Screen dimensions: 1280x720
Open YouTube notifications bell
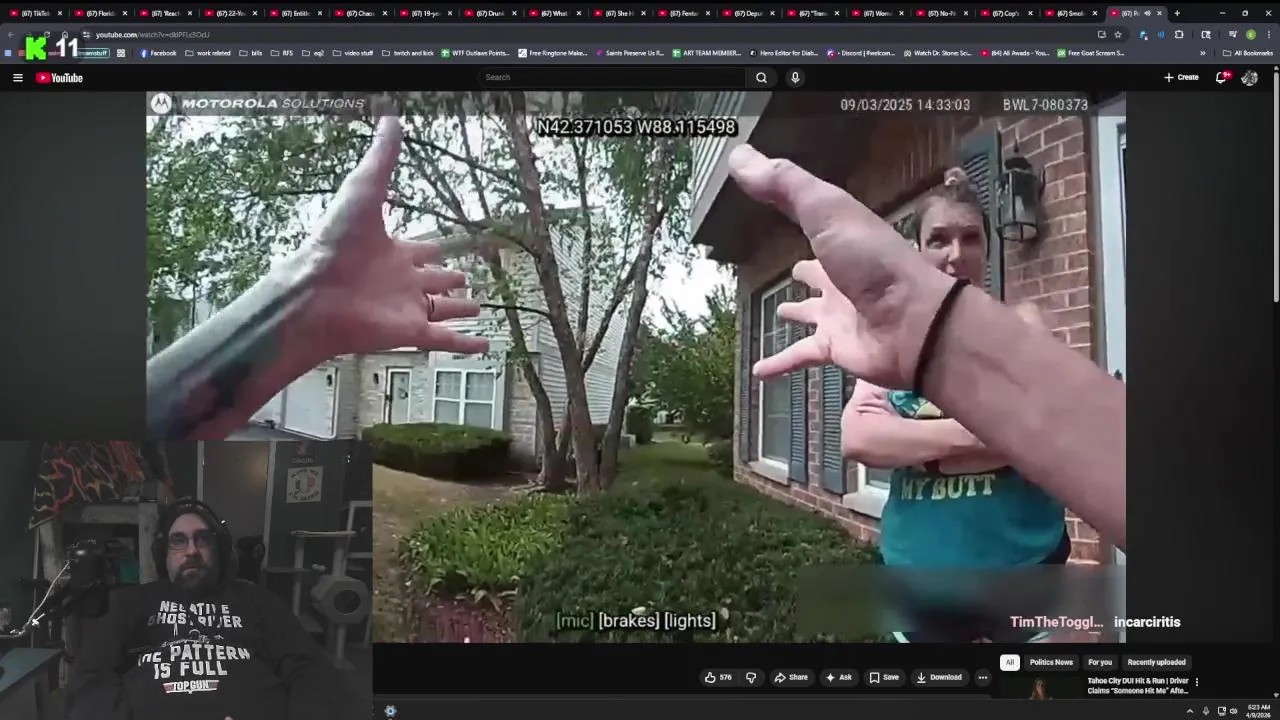point(1221,77)
